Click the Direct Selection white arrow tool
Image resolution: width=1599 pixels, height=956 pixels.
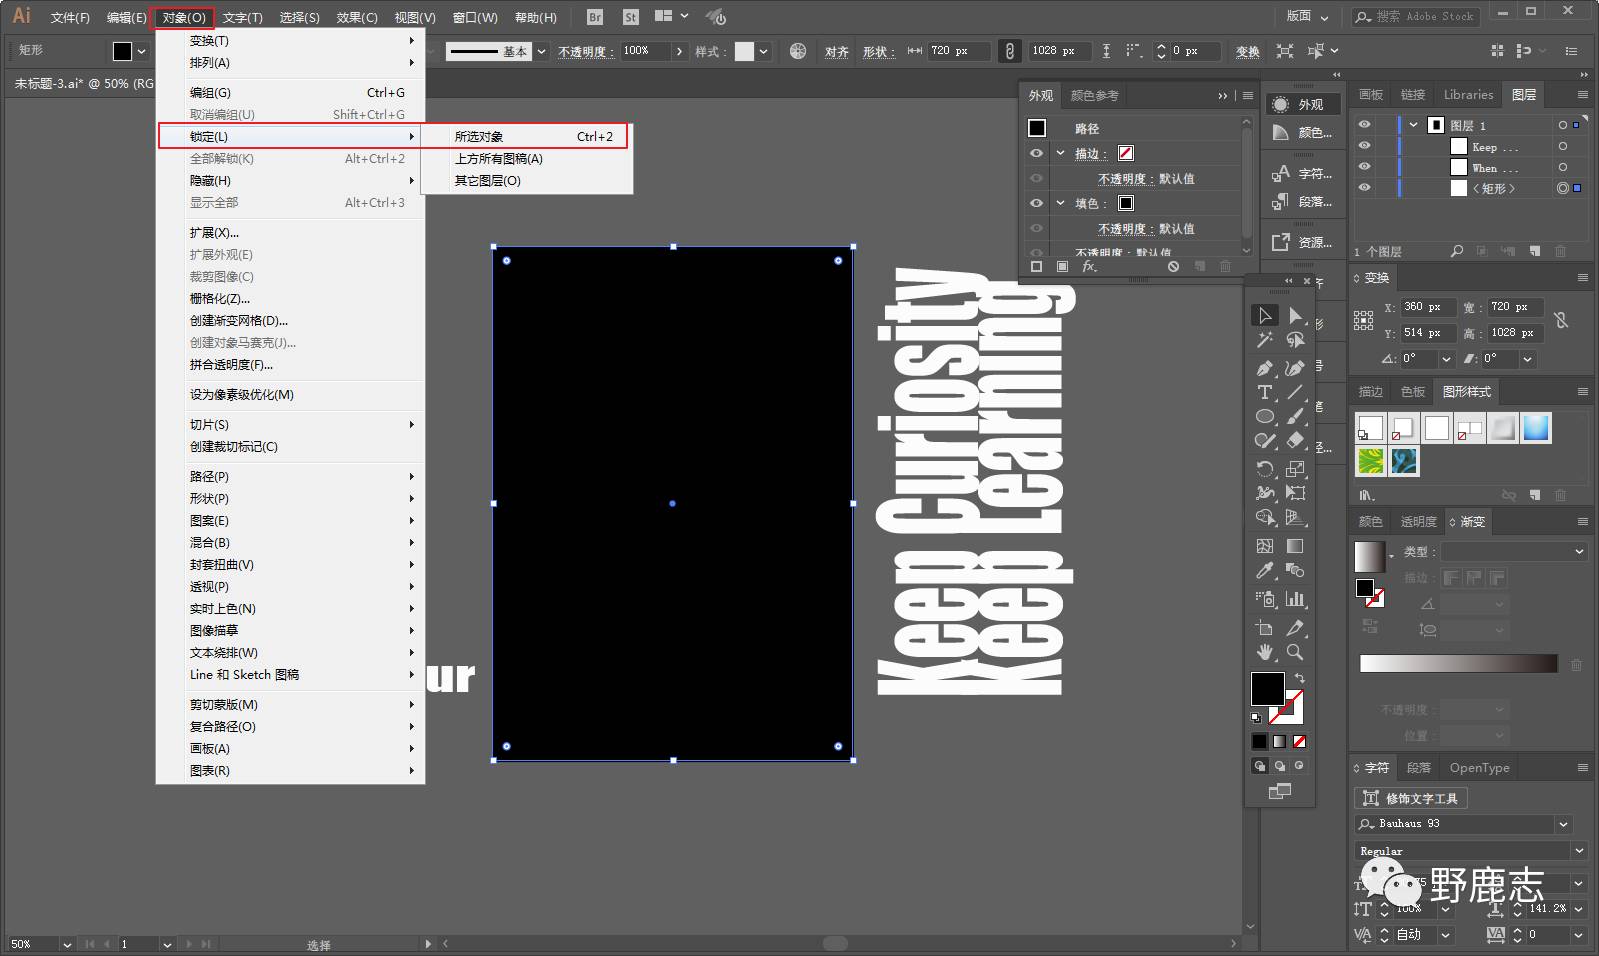coord(1295,316)
